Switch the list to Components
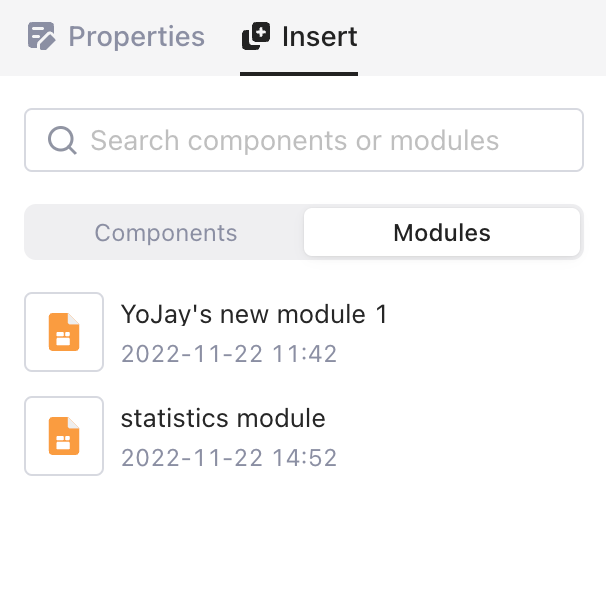 (166, 233)
